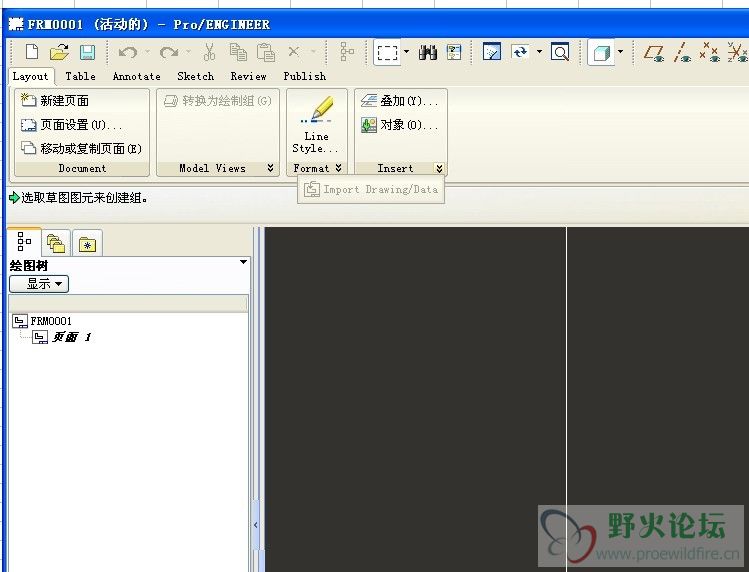Click the Cut scissors icon
The width and height of the screenshot is (749, 572).
209,52
